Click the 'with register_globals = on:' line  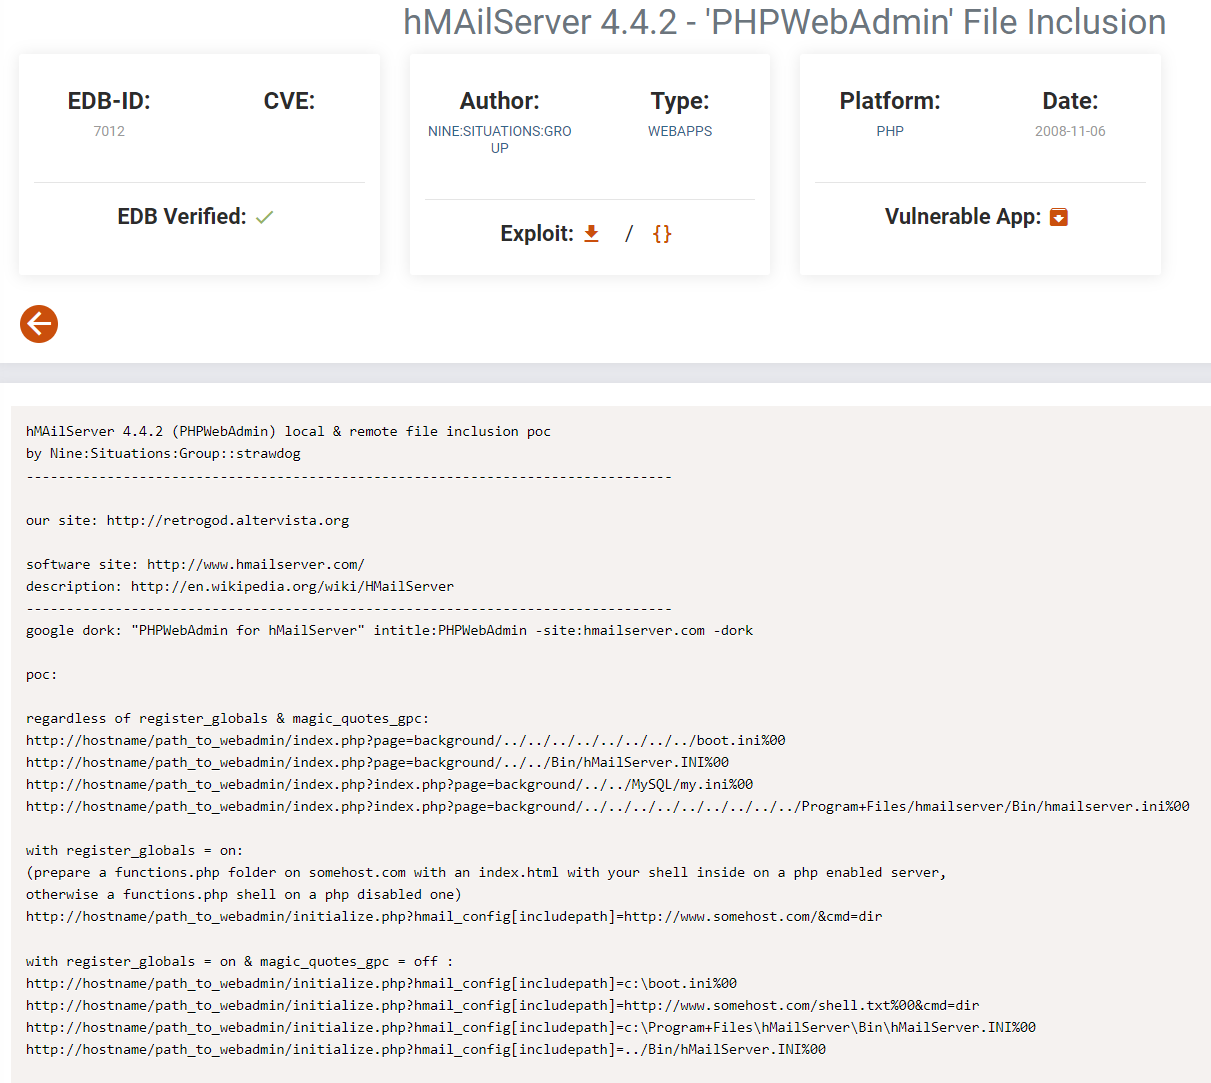134,850
